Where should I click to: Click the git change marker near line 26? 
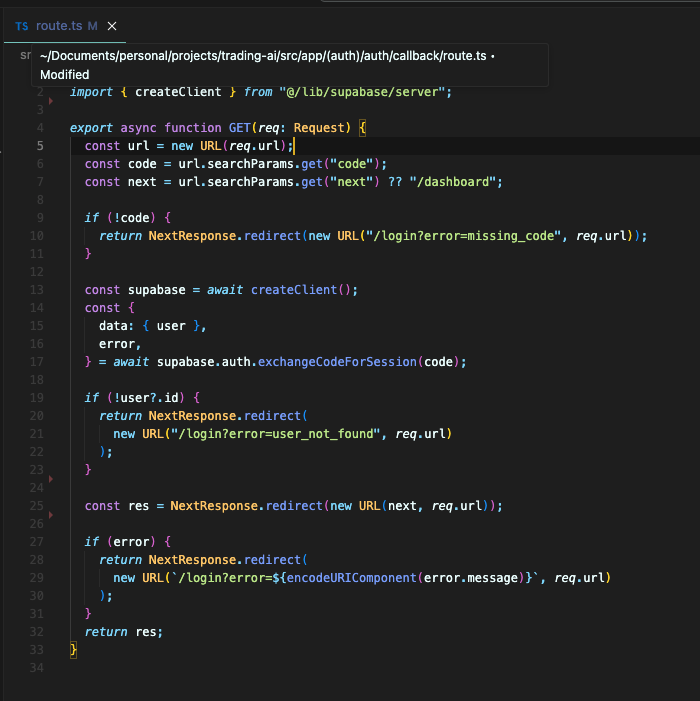tap(51, 515)
